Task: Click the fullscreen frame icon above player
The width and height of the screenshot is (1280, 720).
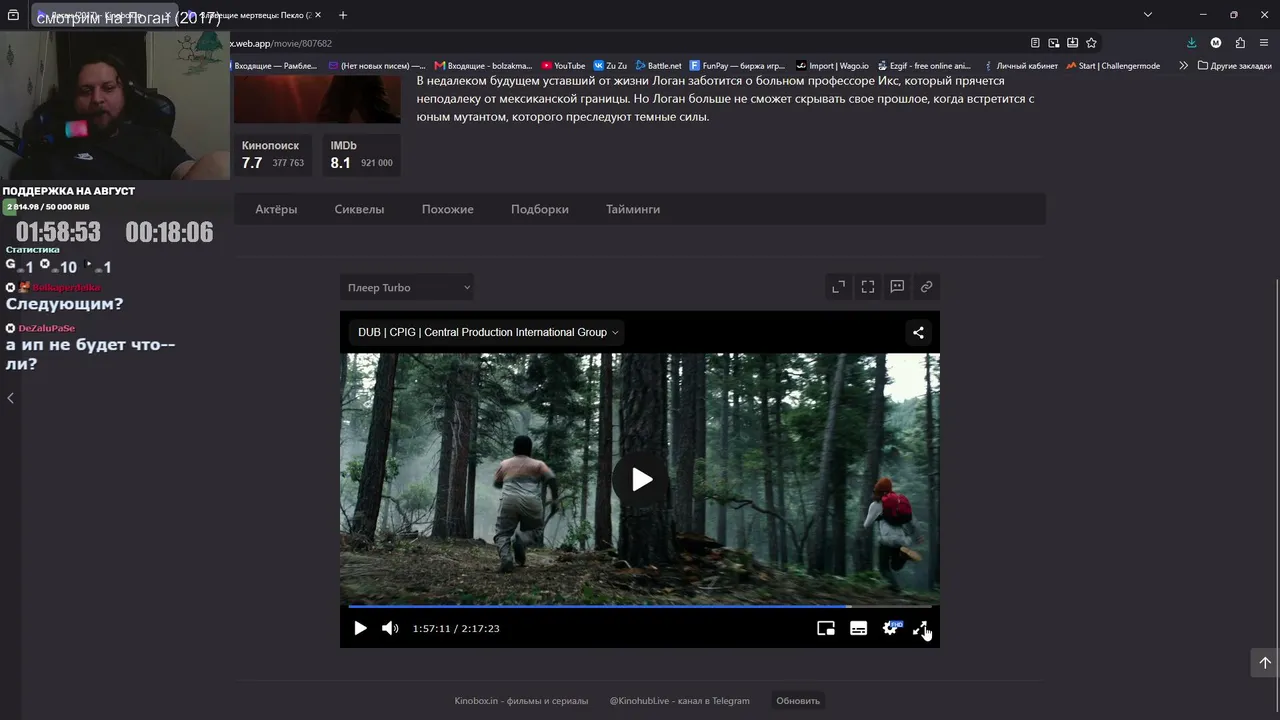Action: pyautogui.click(x=868, y=287)
